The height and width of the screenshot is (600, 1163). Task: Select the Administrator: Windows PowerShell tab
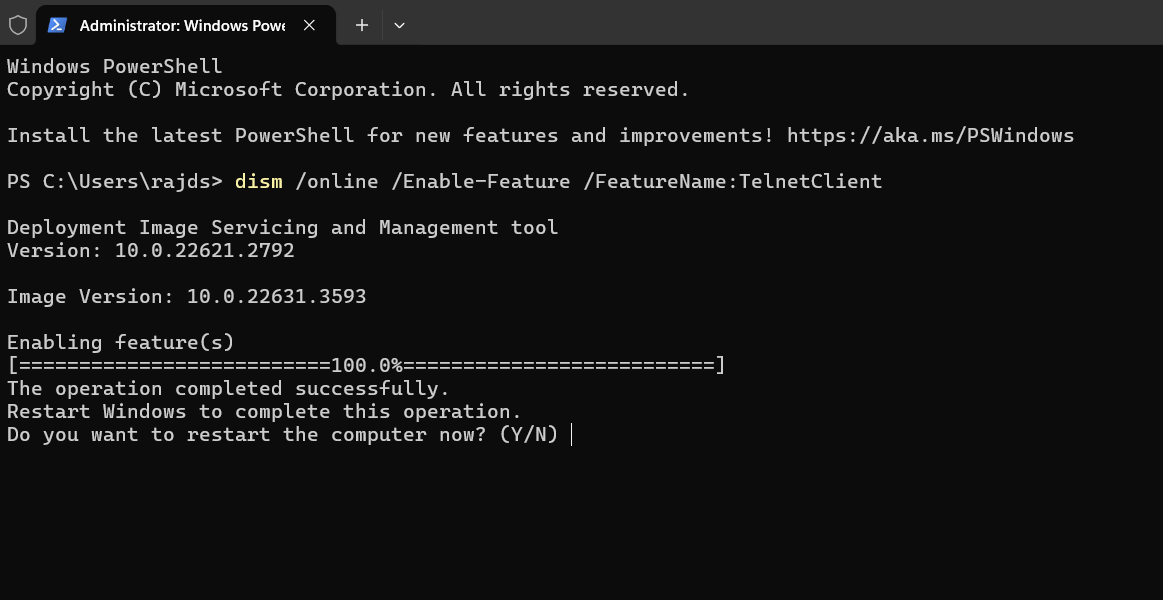click(180, 25)
